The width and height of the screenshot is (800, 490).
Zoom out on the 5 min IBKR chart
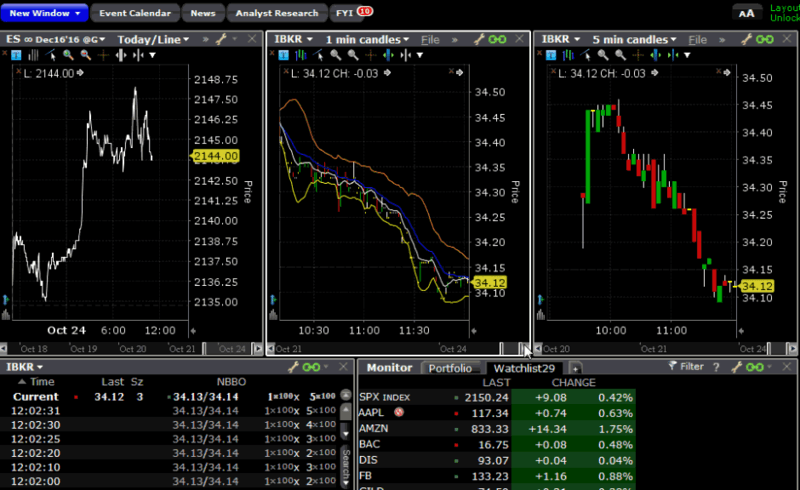click(620, 55)
